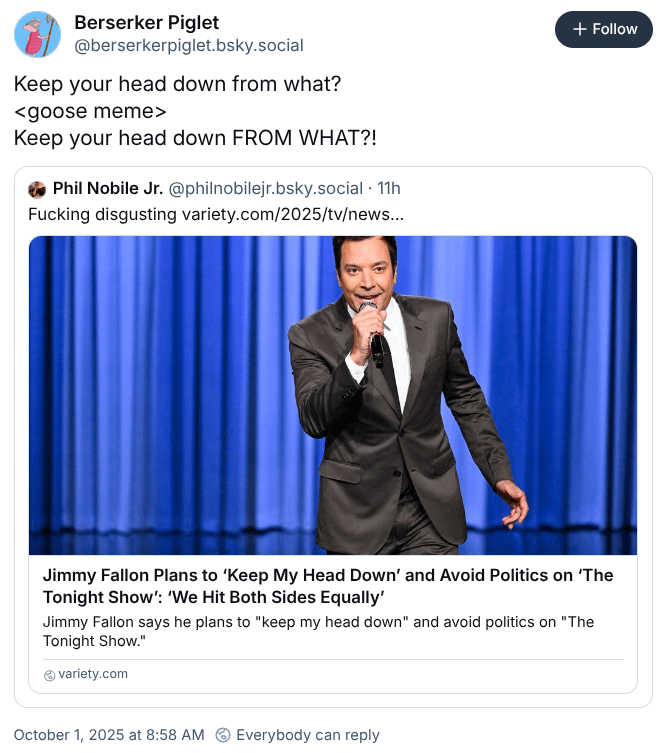Click the variety.com domain label
The width and height of the screenshot is (667, 753).
pos(93,674)
